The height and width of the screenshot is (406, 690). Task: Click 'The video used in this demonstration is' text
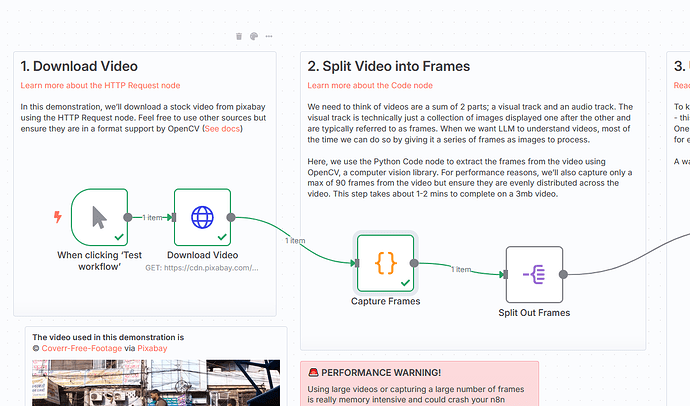click(x=108, y=337)
